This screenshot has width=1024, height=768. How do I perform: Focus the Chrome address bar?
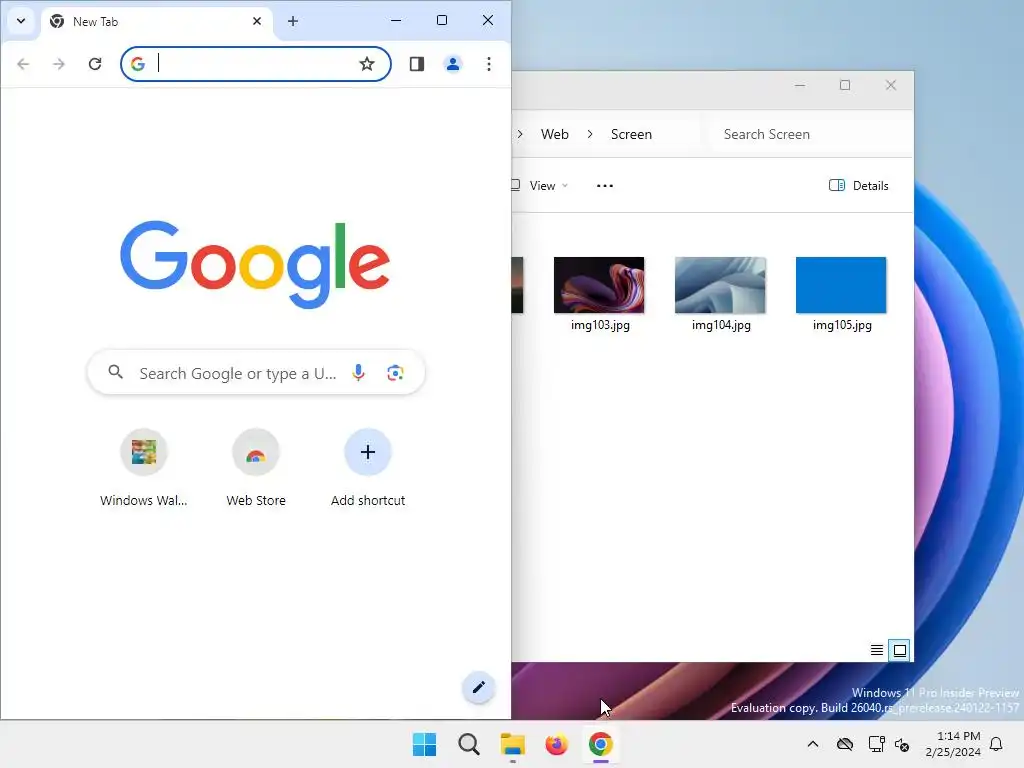click(255, 64)
